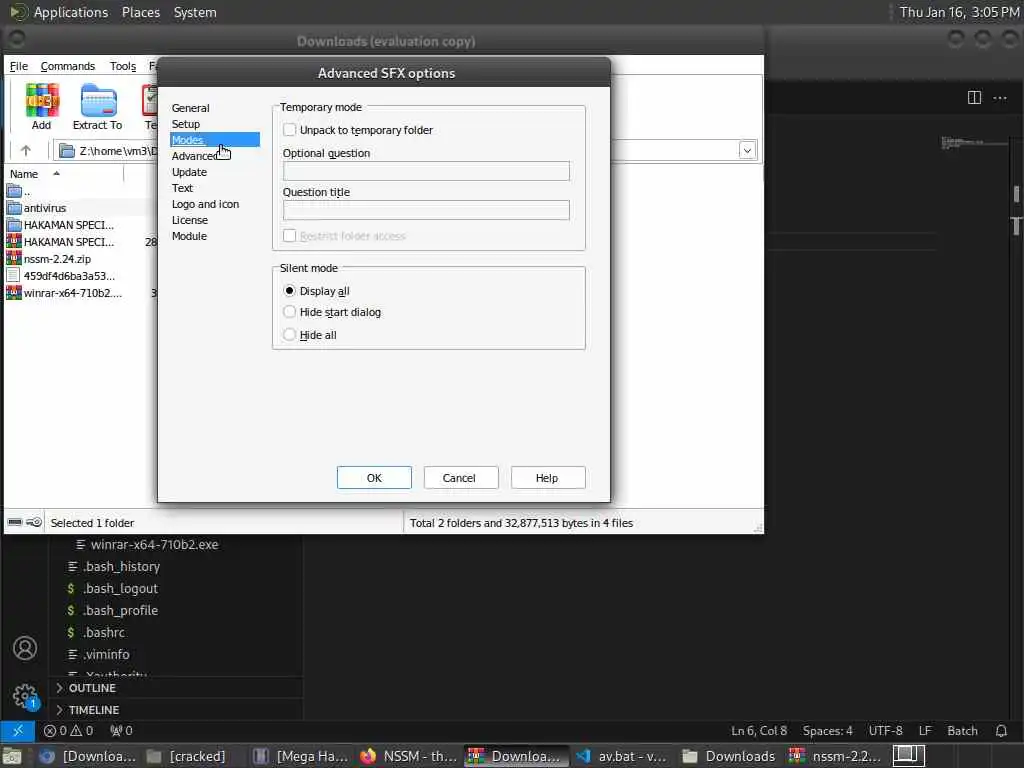The height and width of the screenshot is (768, 1024).
Task: Open the VS Code editor more actions ellipsis
Action: pyautogui.click(x=1000, y=98)
